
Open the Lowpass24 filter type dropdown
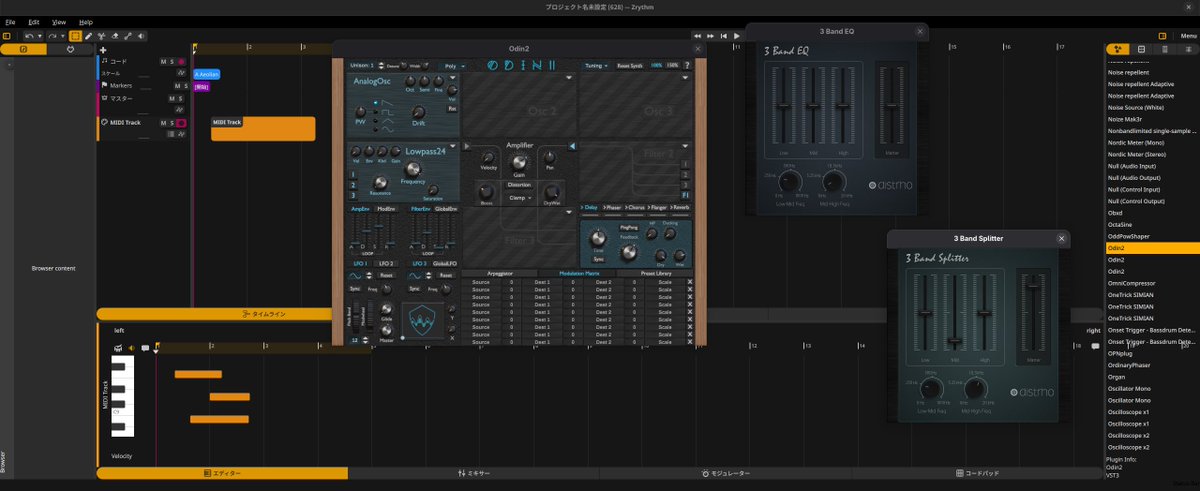coord(452,145)
